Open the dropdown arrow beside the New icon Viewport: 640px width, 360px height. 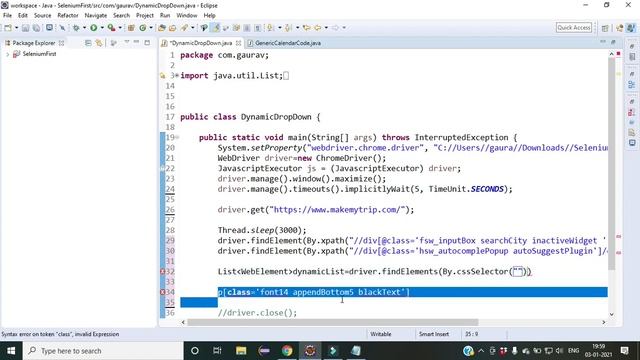pos(16,28)
